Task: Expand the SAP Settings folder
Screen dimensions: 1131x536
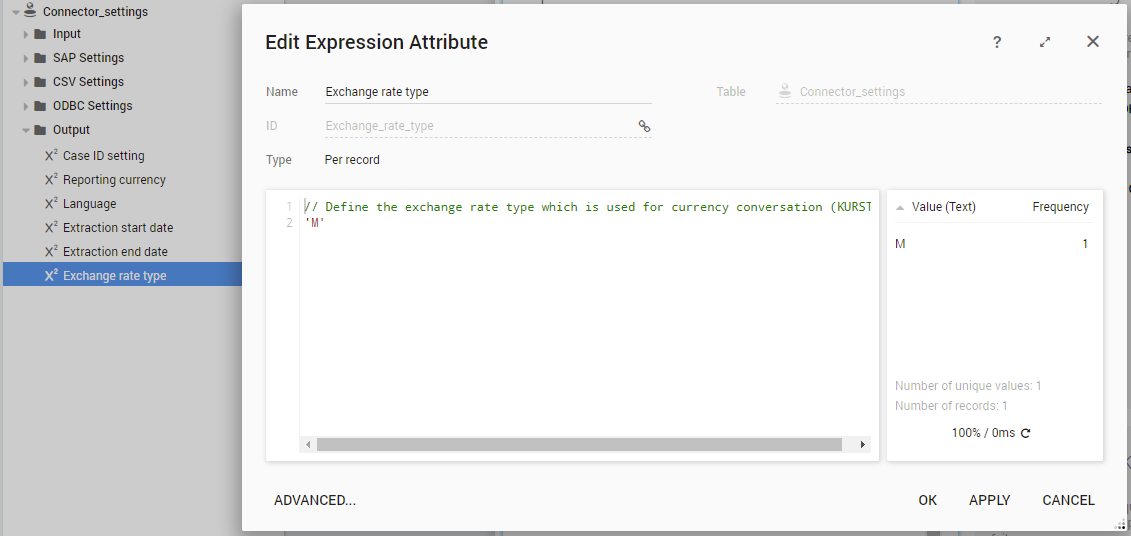Action: (27, 58)
